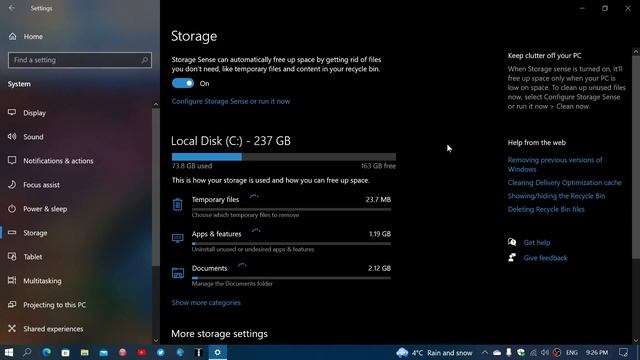Click the Sound speaker icon in sidebar
The image size is (640, 360).
tap(12, 136)
